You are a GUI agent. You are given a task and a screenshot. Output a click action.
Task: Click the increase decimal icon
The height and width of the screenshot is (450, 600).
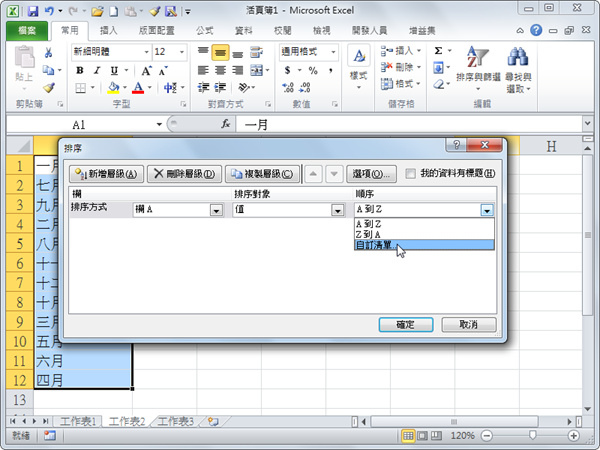(288, 88)
